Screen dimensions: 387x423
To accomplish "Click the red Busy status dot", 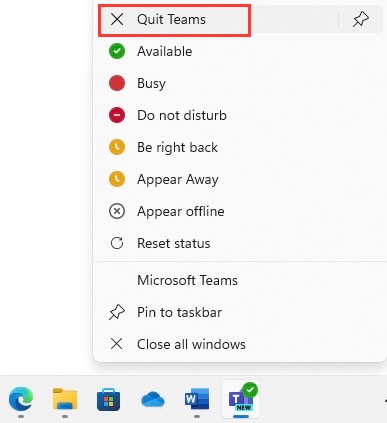I will [117, 83].
